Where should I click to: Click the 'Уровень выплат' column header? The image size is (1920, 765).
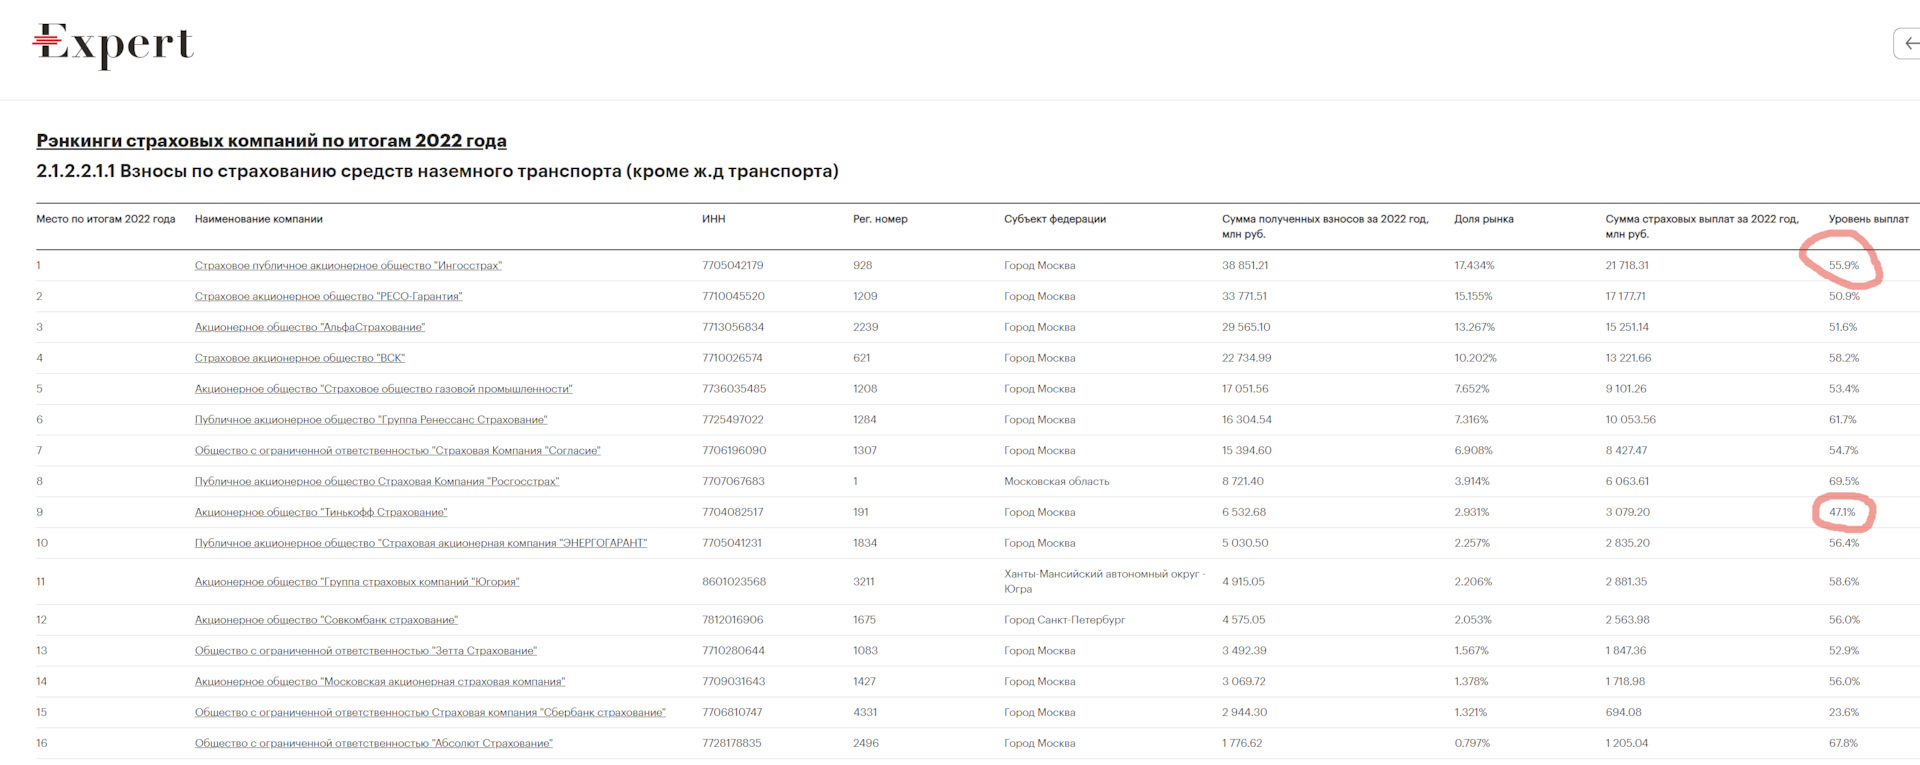[1869, 219]
